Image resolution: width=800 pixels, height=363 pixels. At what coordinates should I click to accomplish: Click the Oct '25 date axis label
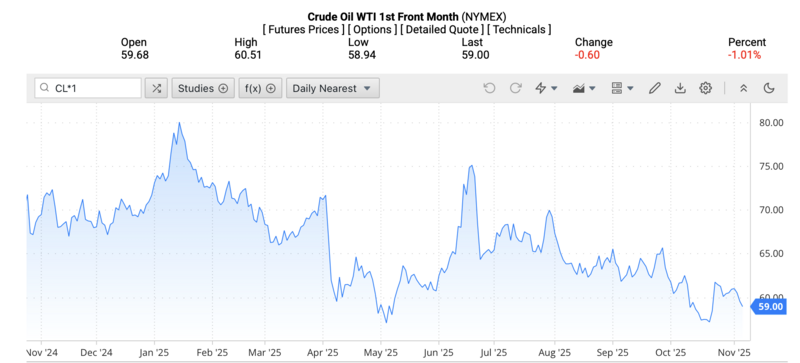[670, 352]
